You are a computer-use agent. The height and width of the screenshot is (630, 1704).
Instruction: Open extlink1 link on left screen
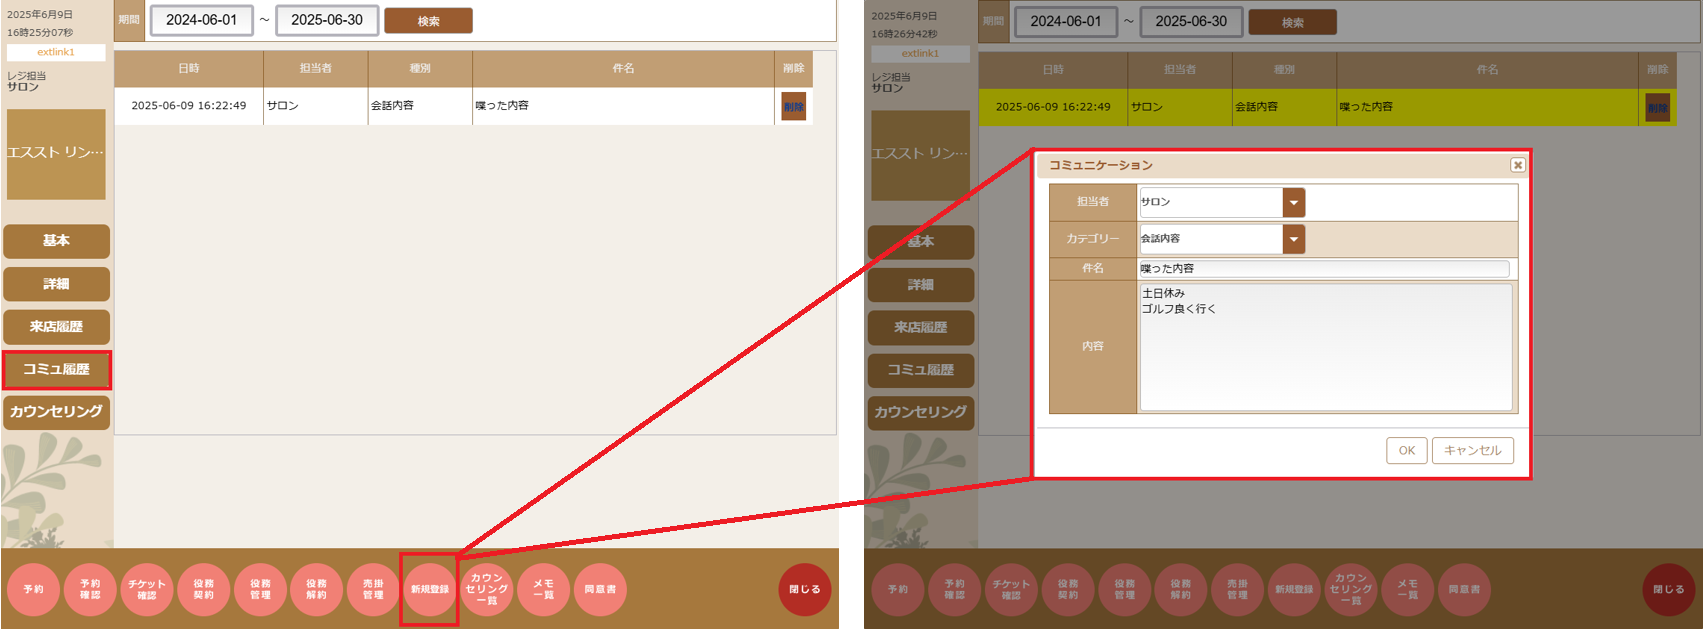(56, 52)
